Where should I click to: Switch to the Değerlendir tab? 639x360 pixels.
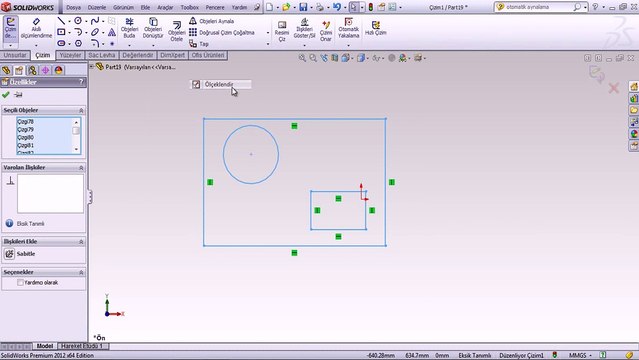[138, 55]
